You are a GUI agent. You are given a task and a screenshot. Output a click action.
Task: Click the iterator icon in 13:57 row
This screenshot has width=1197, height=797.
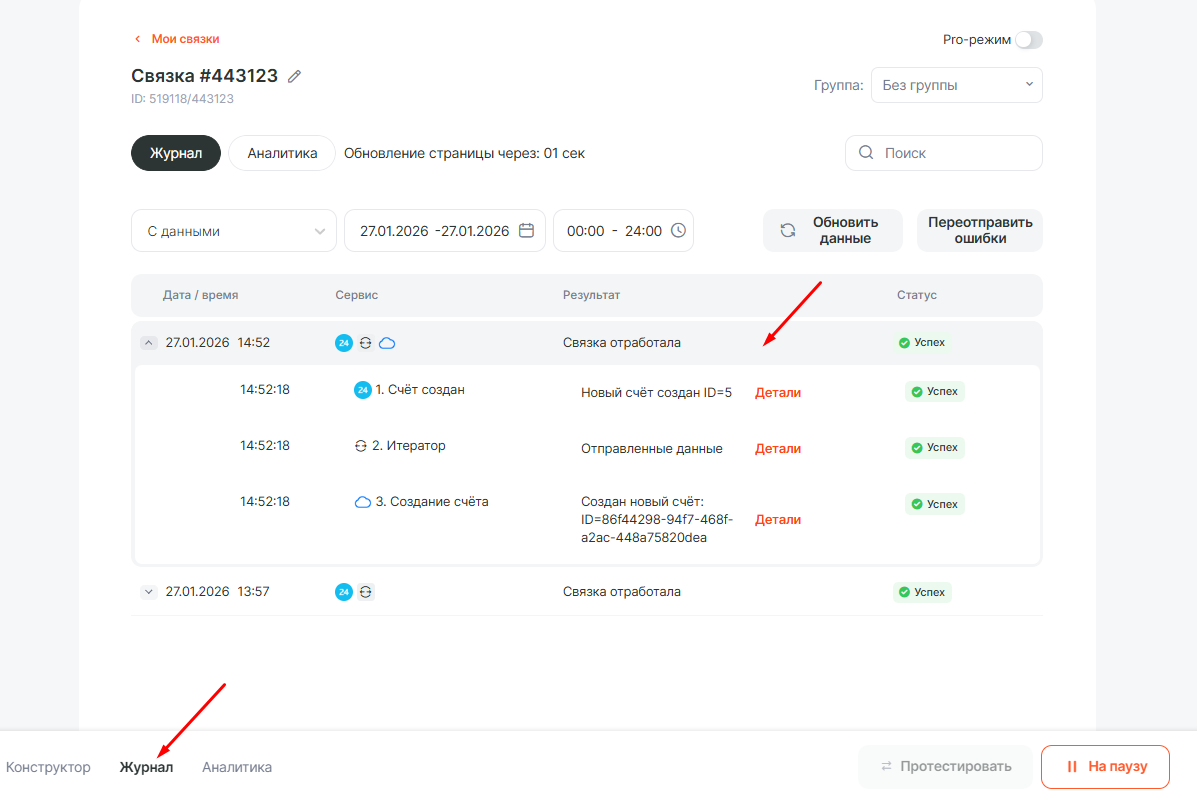[x=366, y=592]
